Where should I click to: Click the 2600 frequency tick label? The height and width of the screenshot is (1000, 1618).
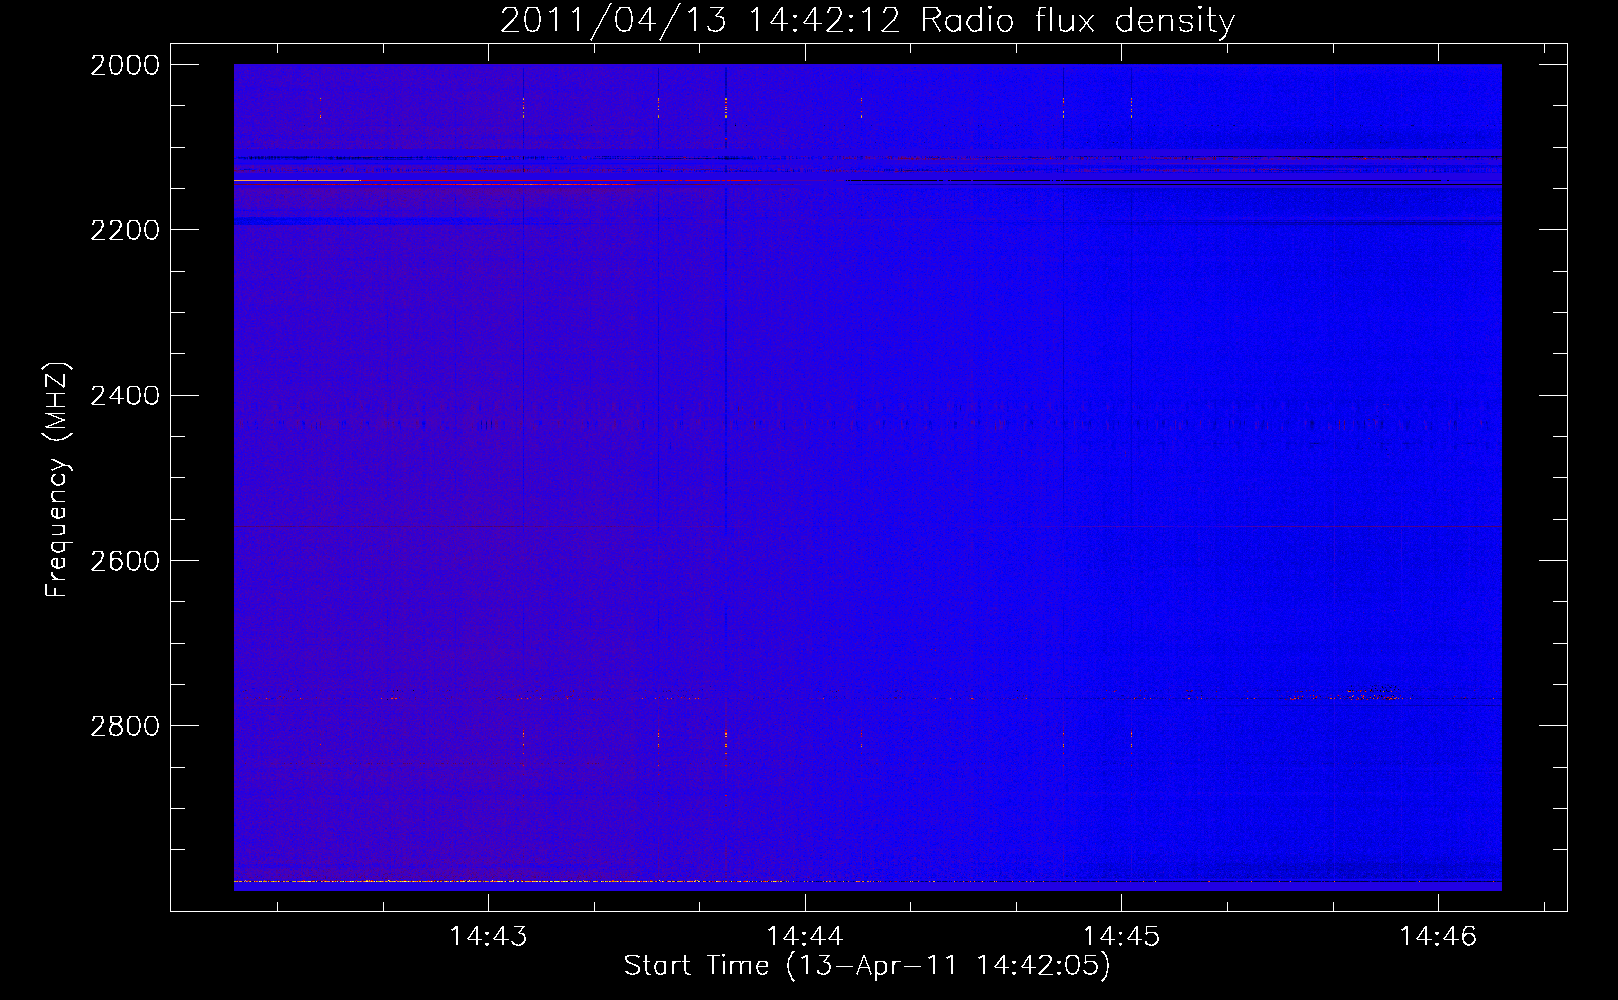coord(125,561)
